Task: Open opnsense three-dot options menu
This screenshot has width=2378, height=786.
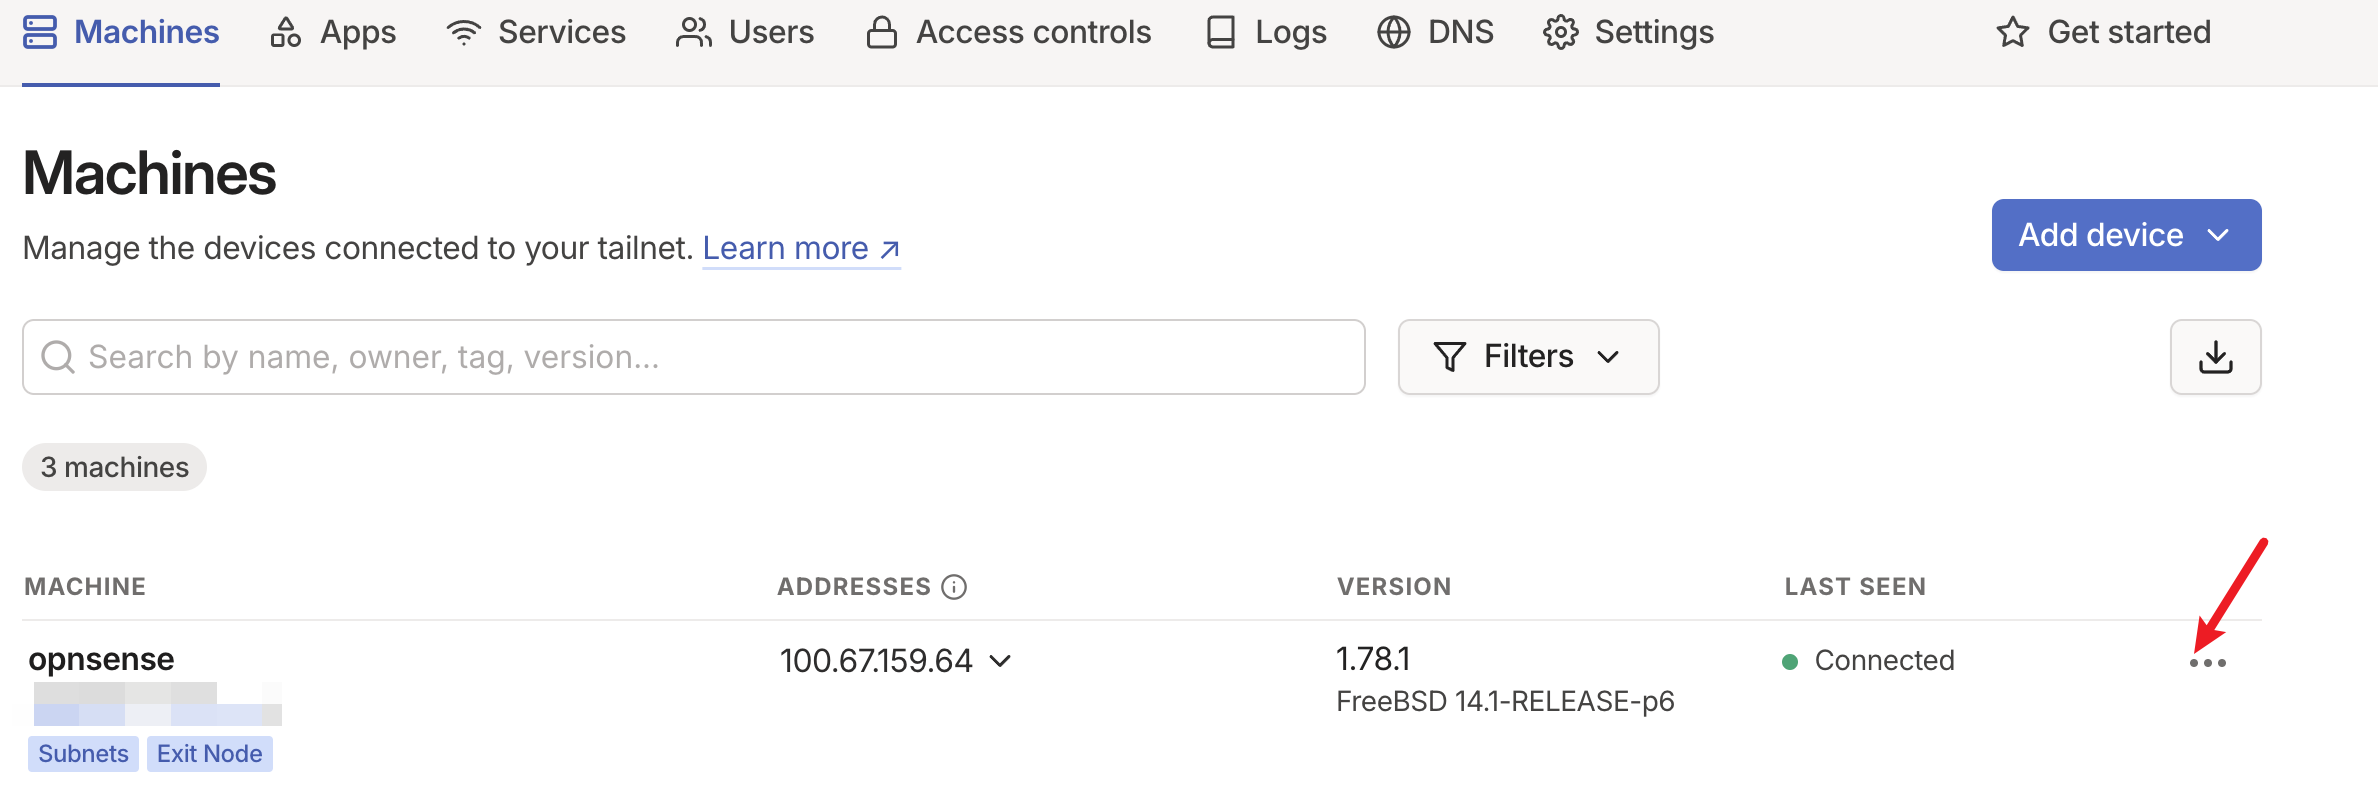Action: [x=2207, y=663]
